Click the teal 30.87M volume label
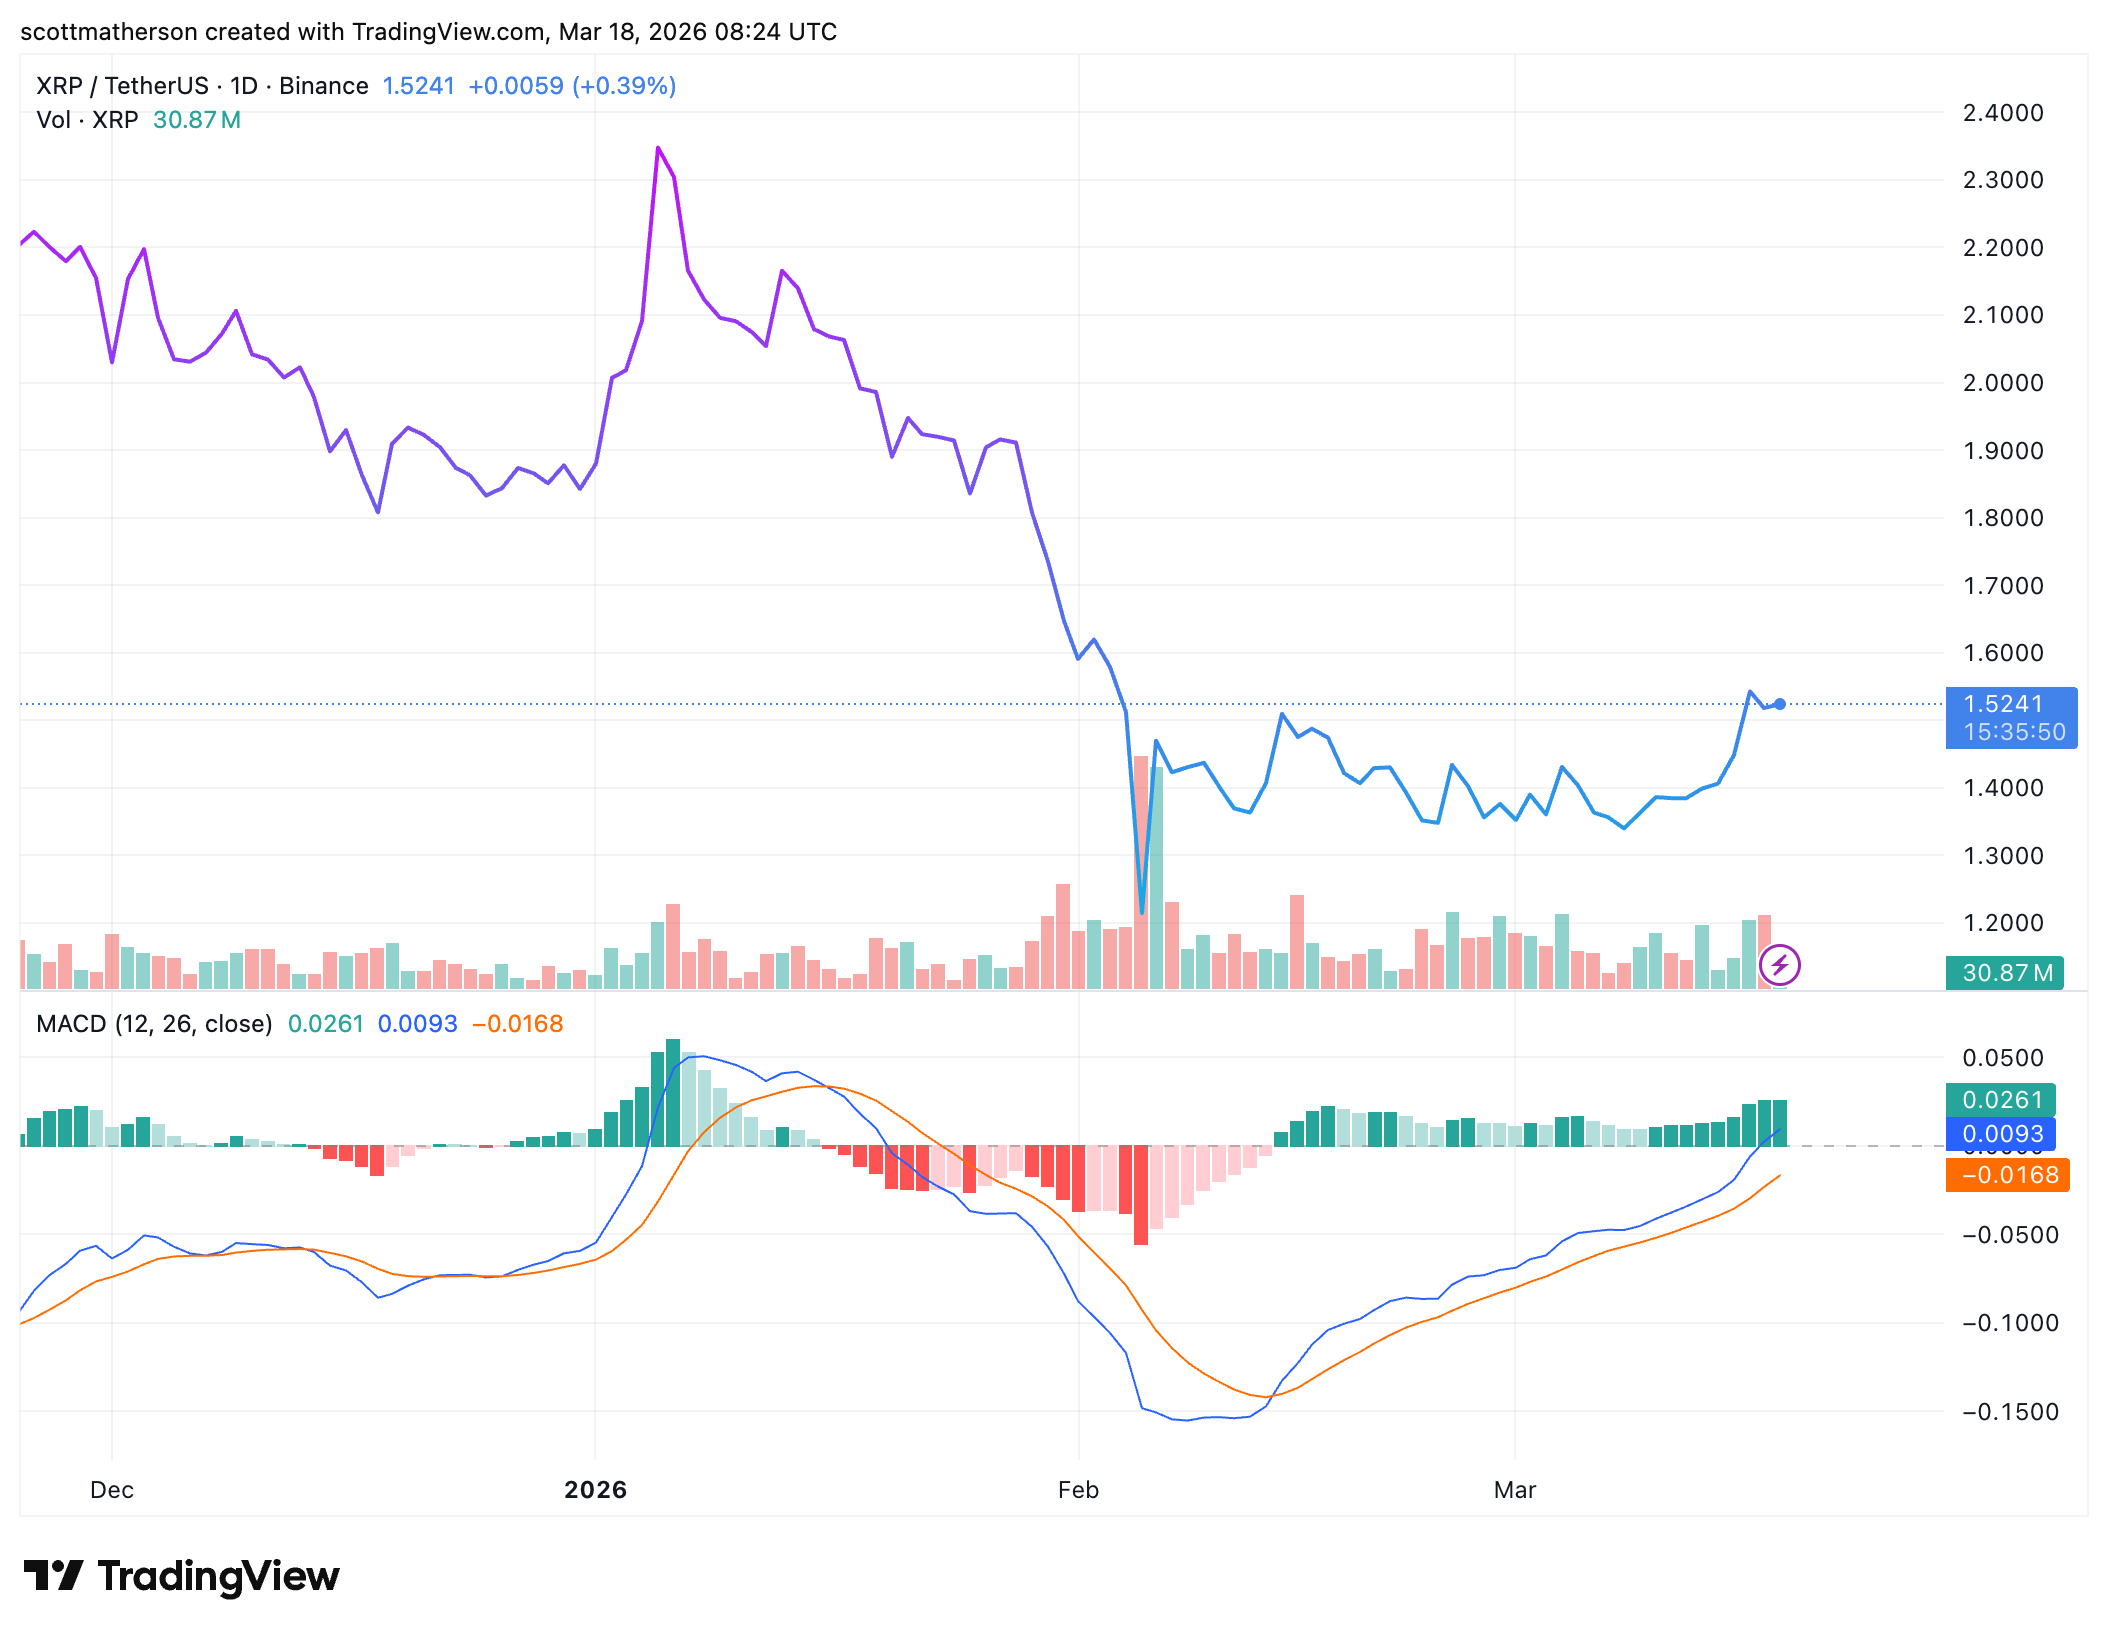2108x1636 pixels. tap(2006, 972)
